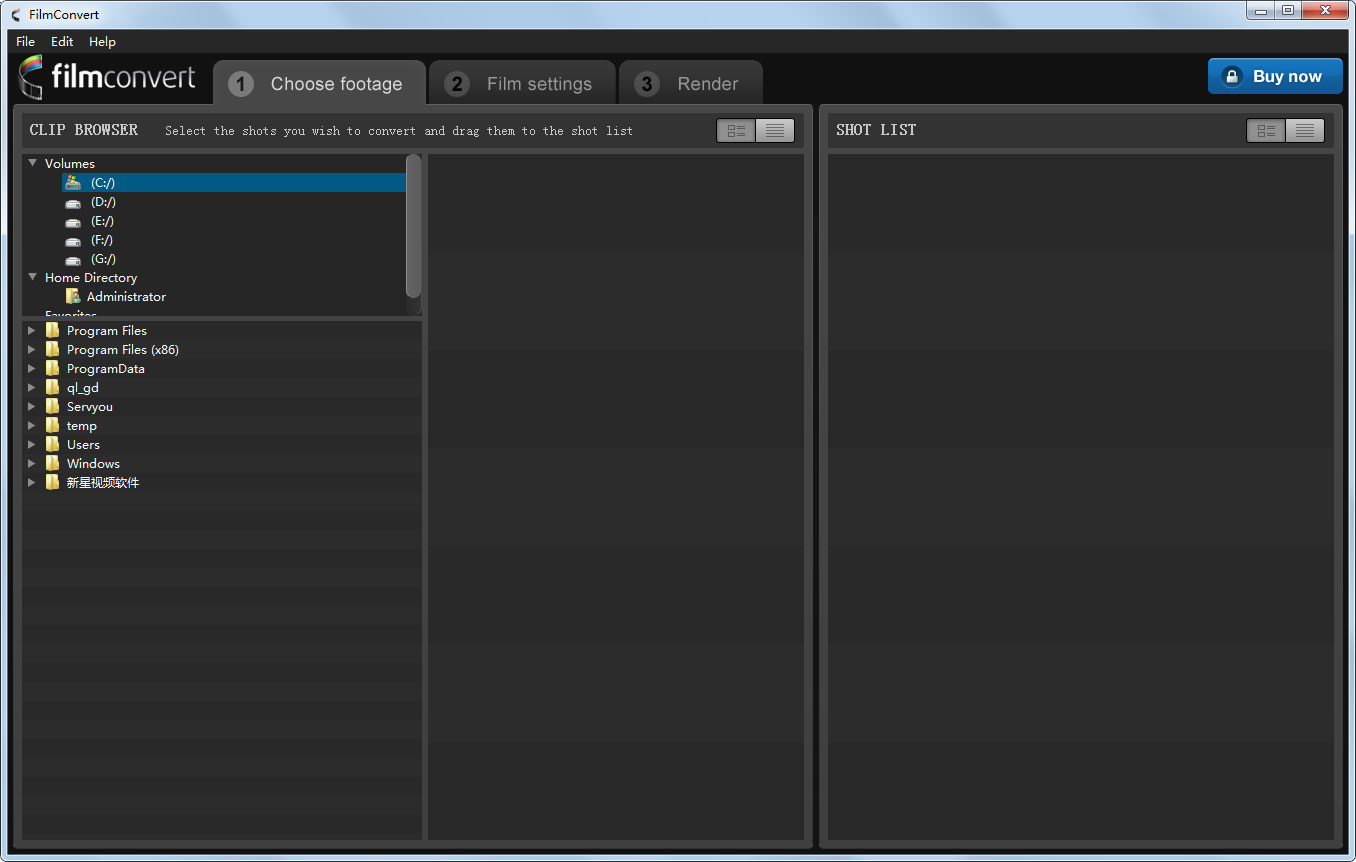Switch Clip Browser to thumbnail view
The image size is (1356, 862).
pos(736,130)
